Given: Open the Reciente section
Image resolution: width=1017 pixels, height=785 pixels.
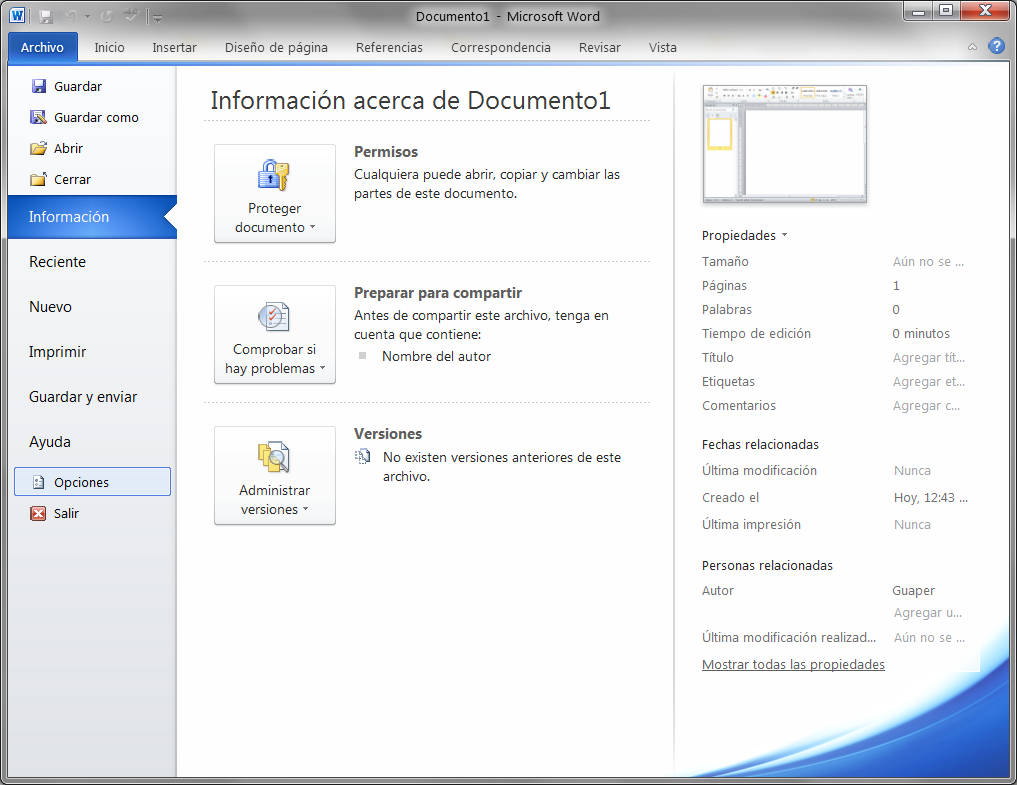Looking at the screenshot, I should 57,261.
